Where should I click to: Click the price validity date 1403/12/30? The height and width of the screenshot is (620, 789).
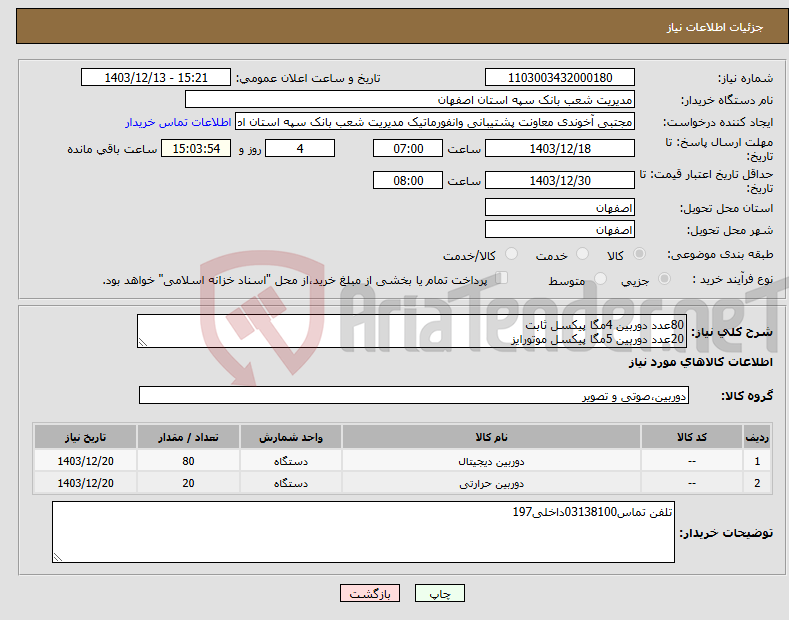(560, 180)
